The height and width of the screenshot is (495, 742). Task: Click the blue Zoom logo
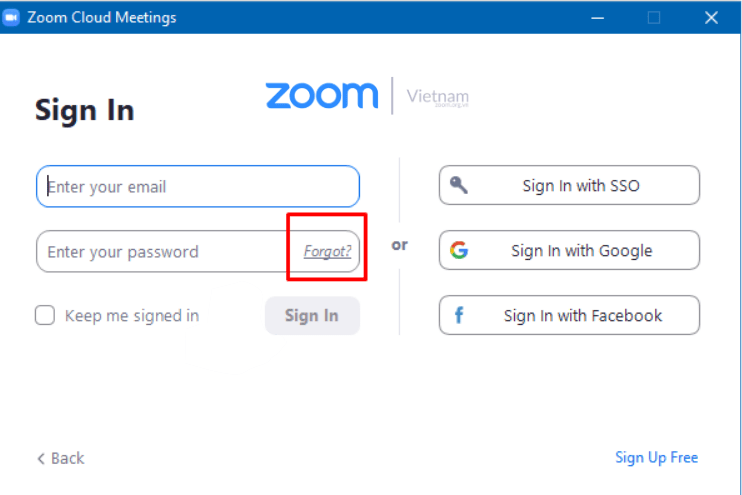coord(322,96)
